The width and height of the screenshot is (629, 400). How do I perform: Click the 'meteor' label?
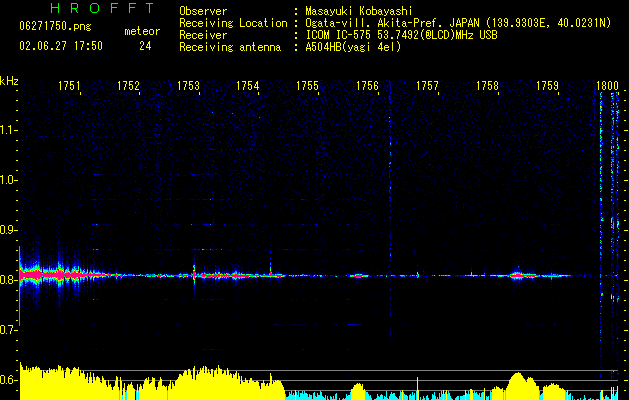142,31
